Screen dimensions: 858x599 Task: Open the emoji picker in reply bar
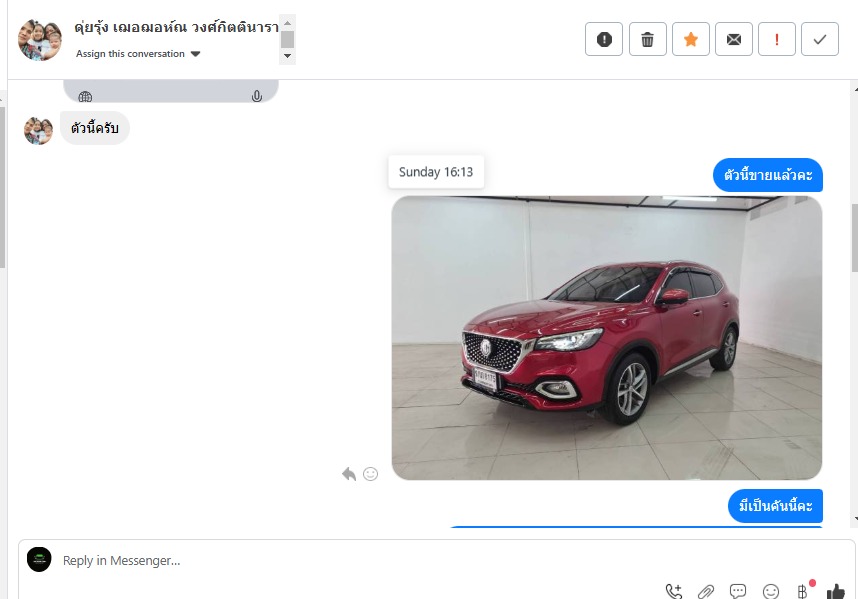[x=770, y=591]
